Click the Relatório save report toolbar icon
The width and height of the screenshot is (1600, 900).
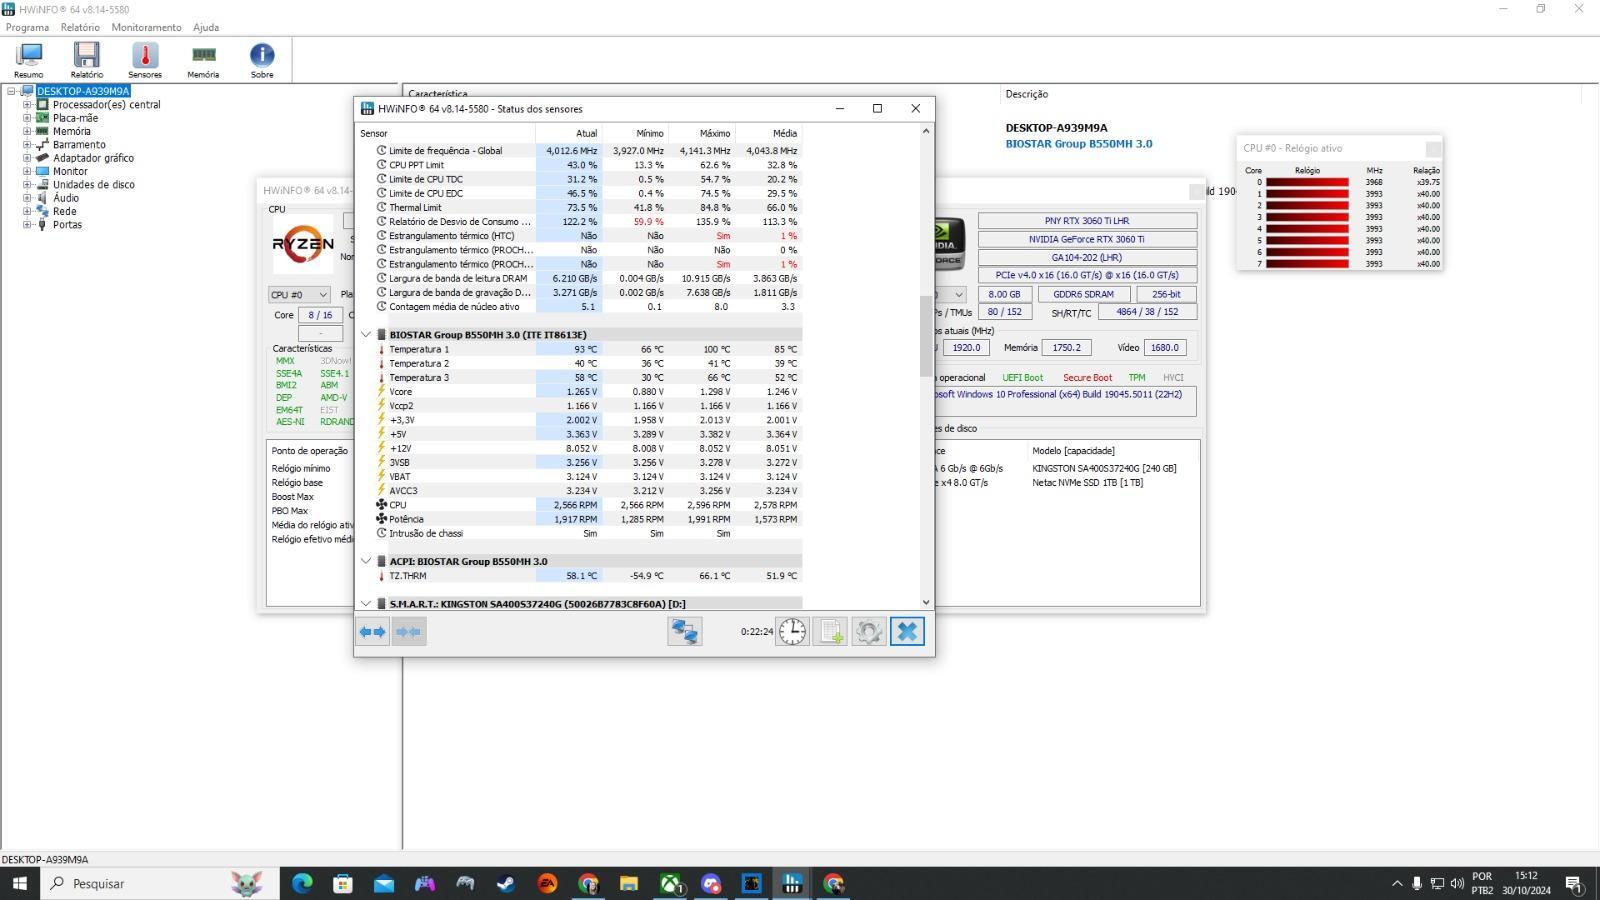tap(87, 60)
